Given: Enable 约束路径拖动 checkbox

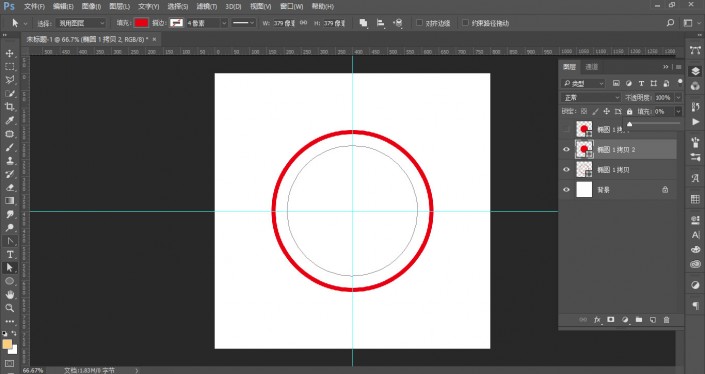Looking at the screenshot, I should pos(465,23).
